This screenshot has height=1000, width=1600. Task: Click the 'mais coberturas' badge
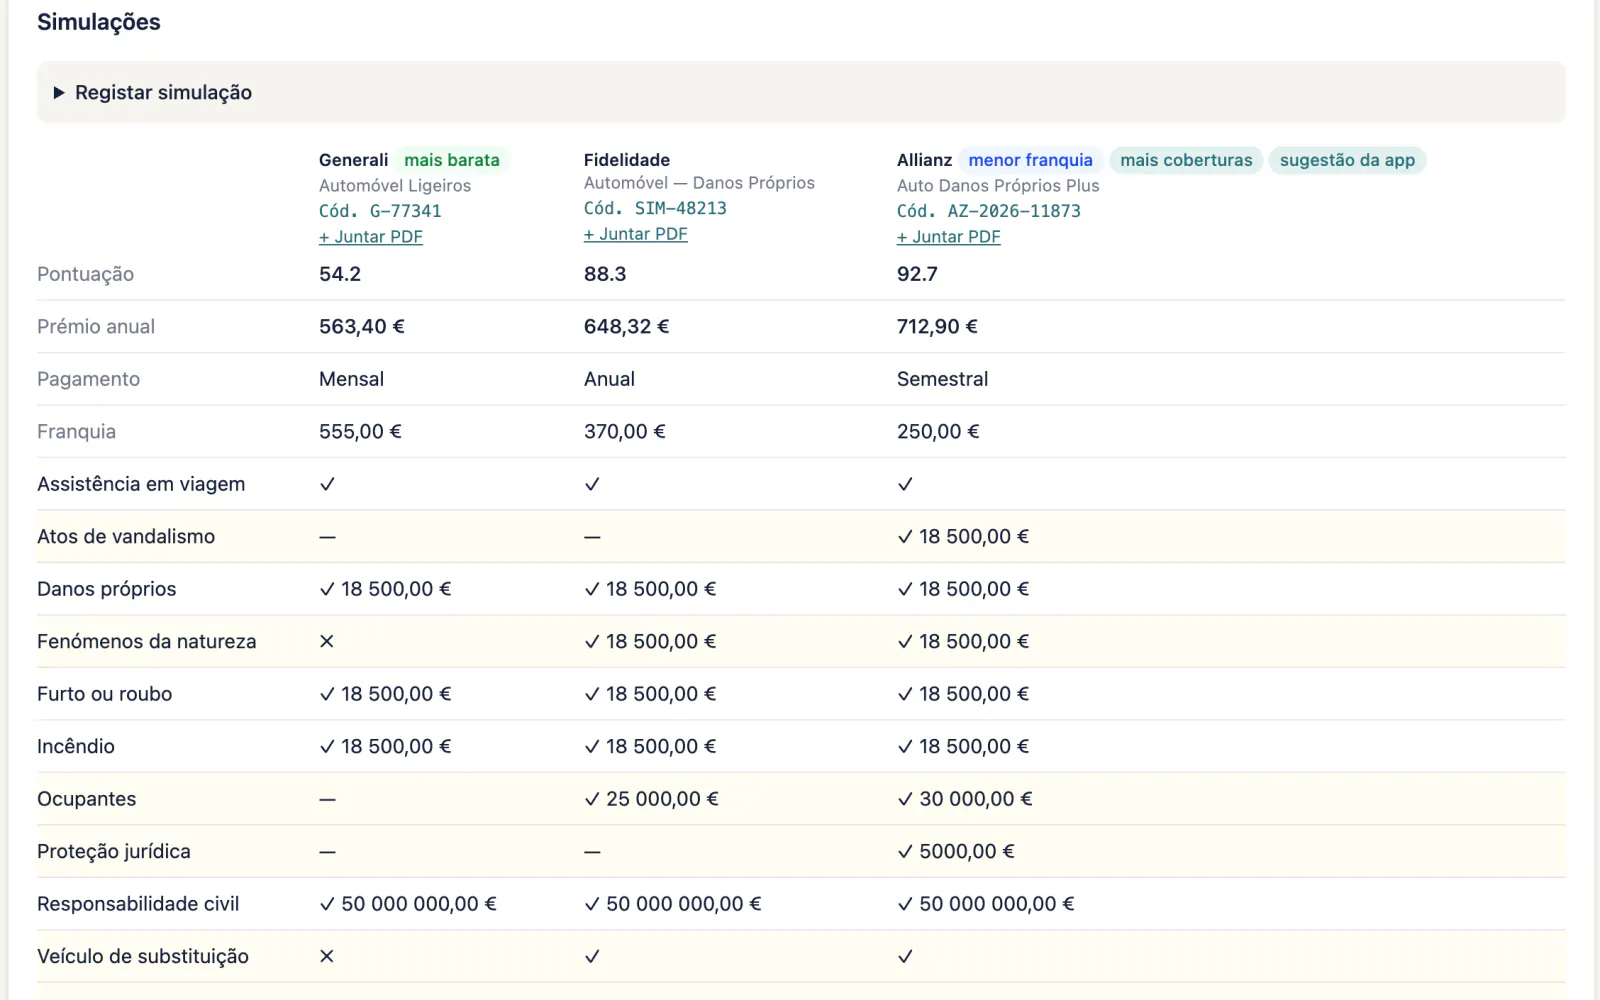click(x=1186, y=160)
